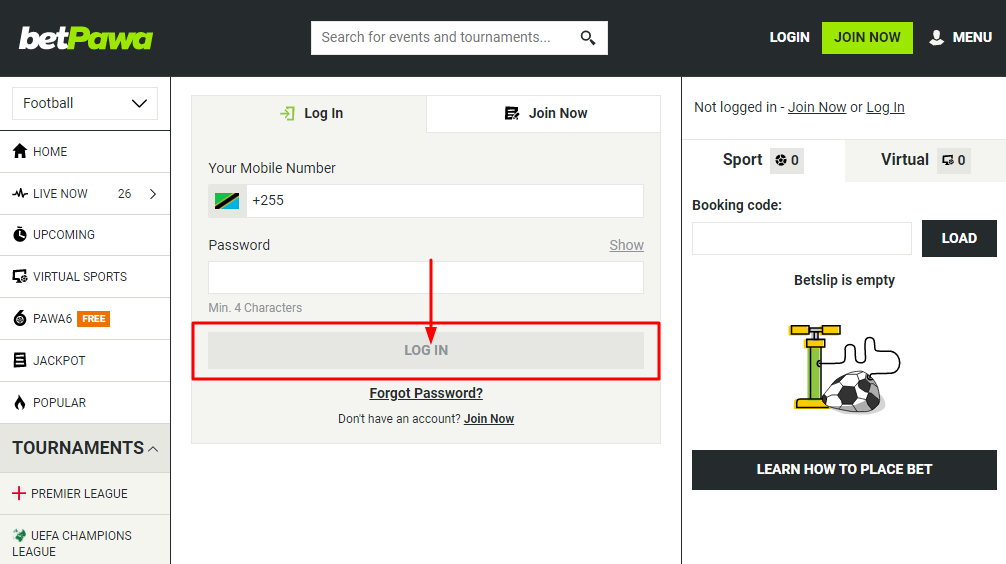
Task: Click the Popular flame icon
Action: 20,402
